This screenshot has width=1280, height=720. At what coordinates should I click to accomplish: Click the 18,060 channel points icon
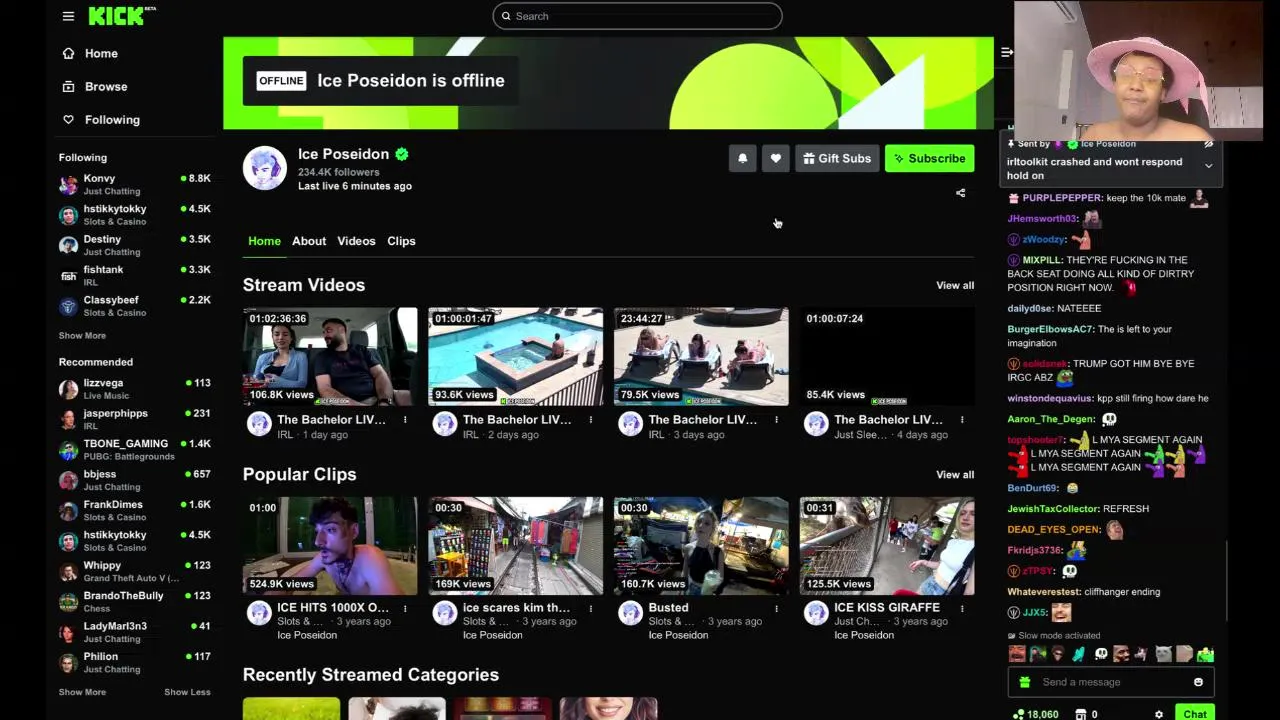point(1019,714)
